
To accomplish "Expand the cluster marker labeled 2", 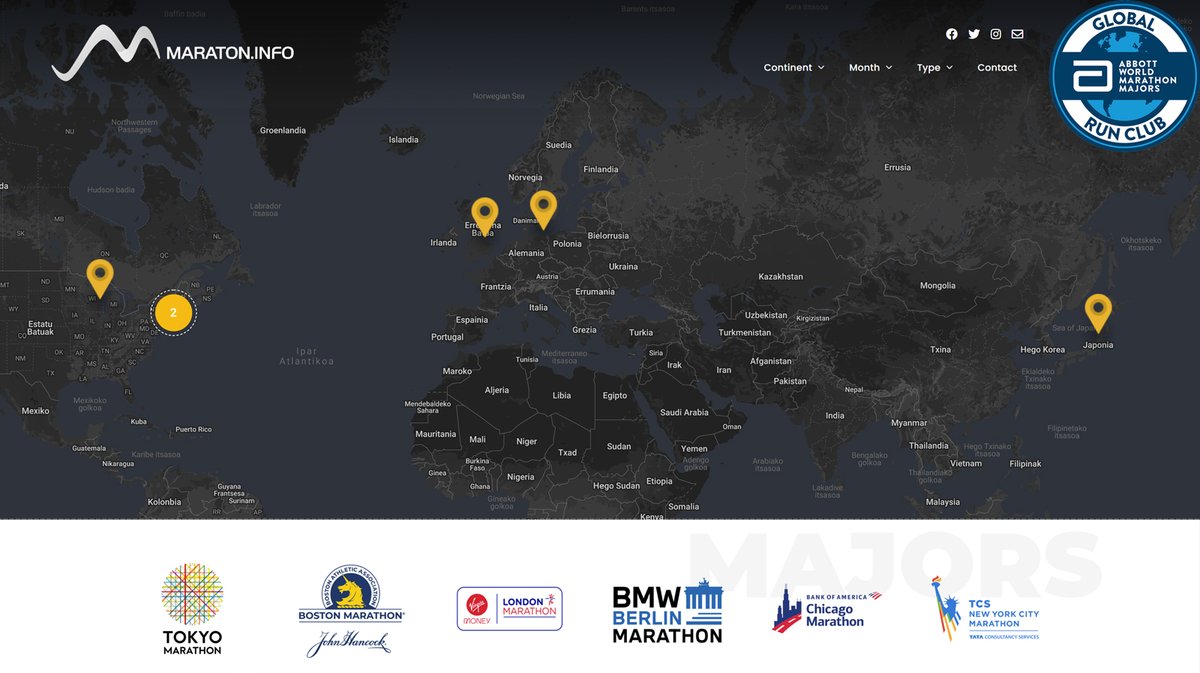I will tap(174, 313).
